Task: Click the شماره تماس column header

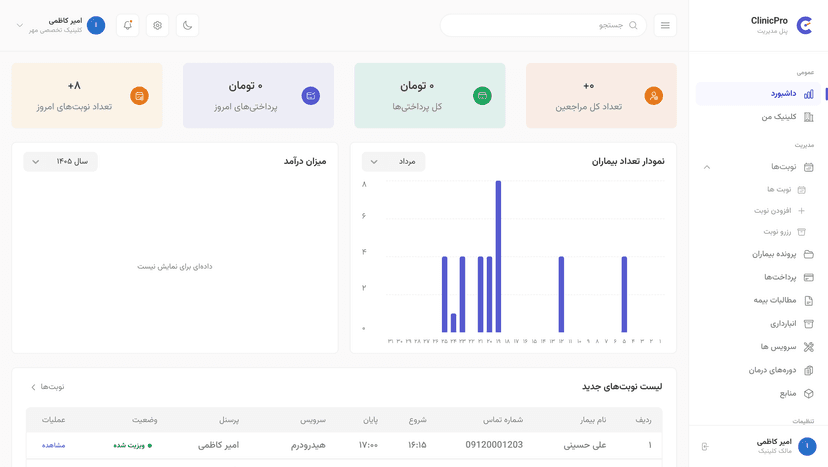Action: 503,420
